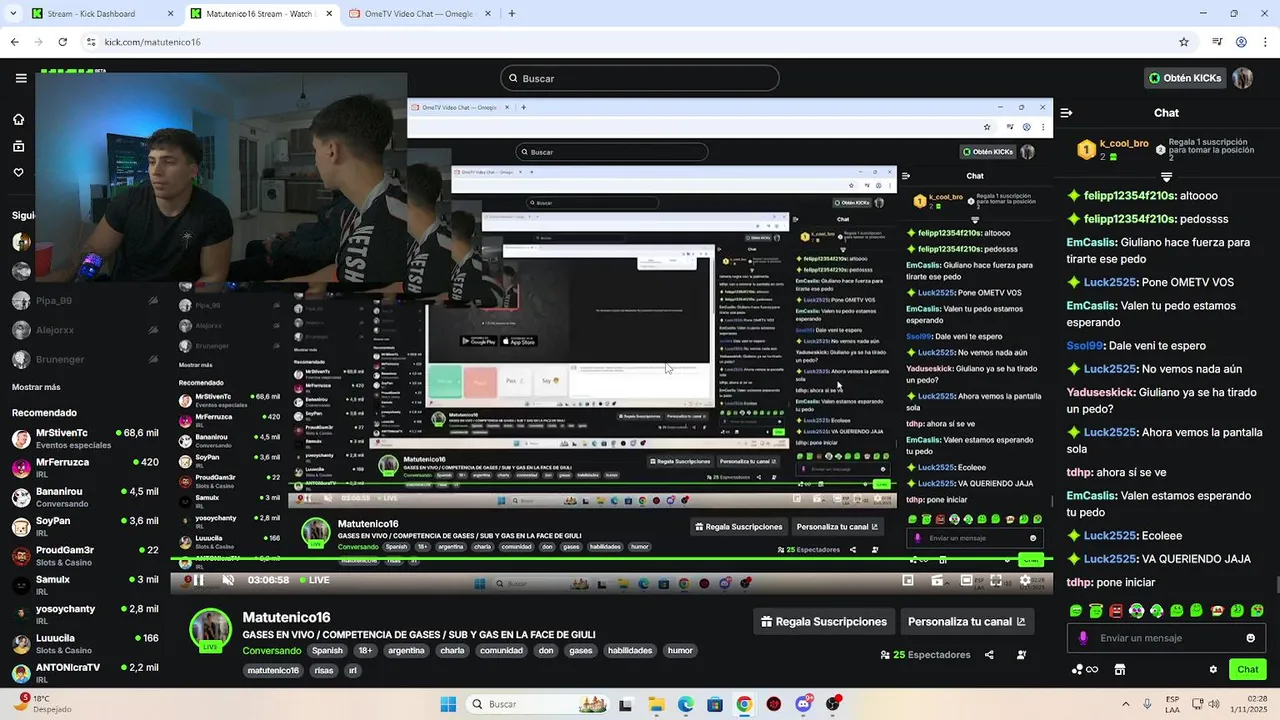Select the humor tag
Viewport: 1280px width, 720px height.
tap(680, 650)
